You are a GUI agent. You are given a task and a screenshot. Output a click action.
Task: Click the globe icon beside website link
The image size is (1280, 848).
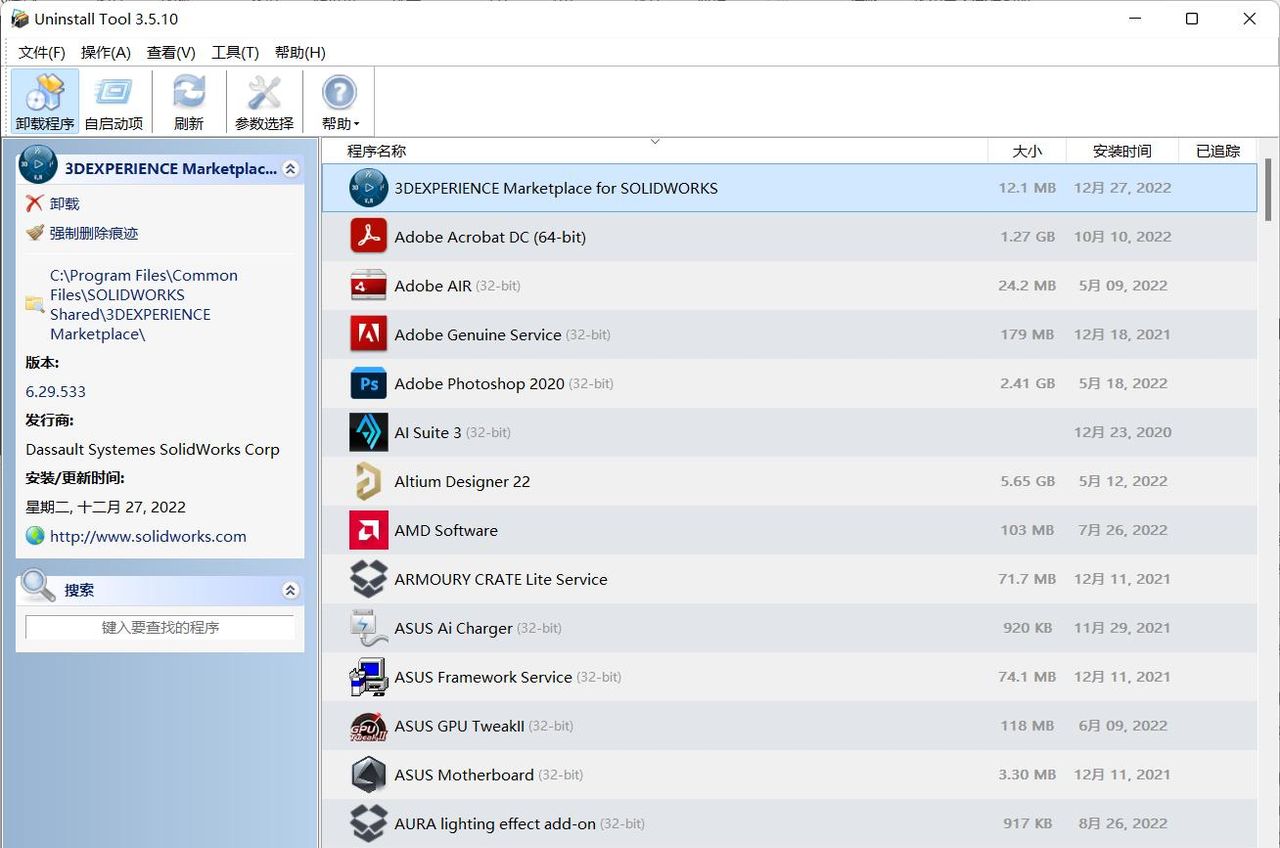[x=35, y=536]
